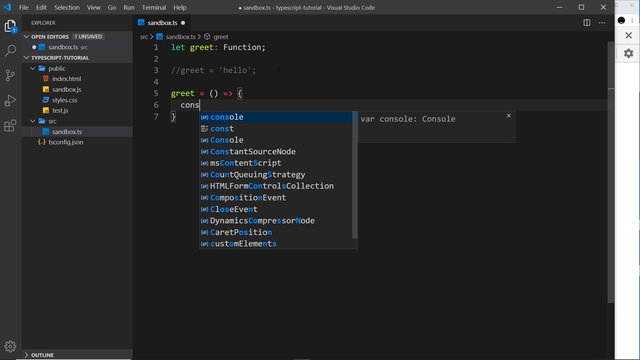The image size is (640, 360).
Task: Click line number 3 in the gutter
Action: (156, 71)
